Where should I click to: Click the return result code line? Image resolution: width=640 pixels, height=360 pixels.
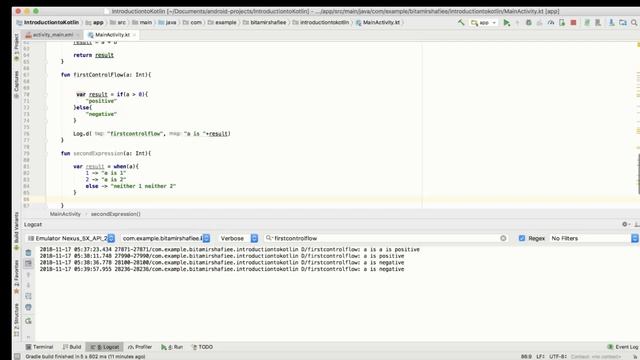tap(93, 55)
